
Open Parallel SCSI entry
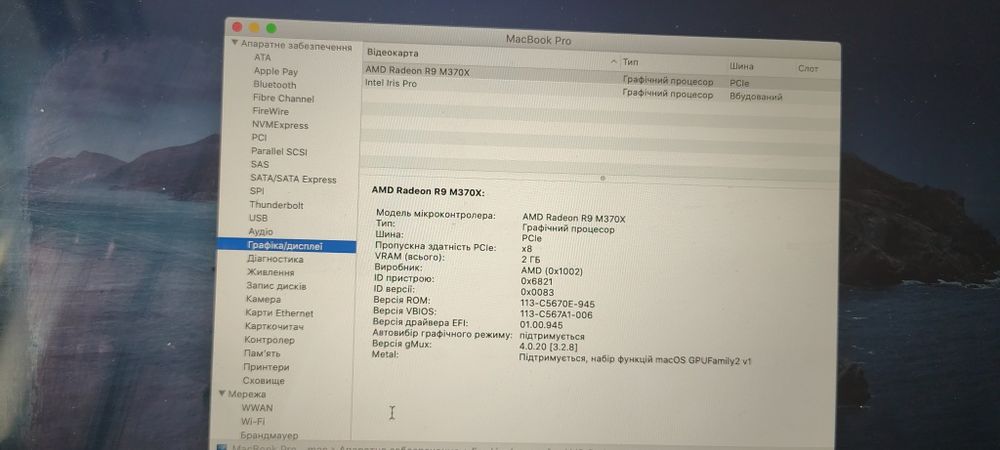(279, 152)
